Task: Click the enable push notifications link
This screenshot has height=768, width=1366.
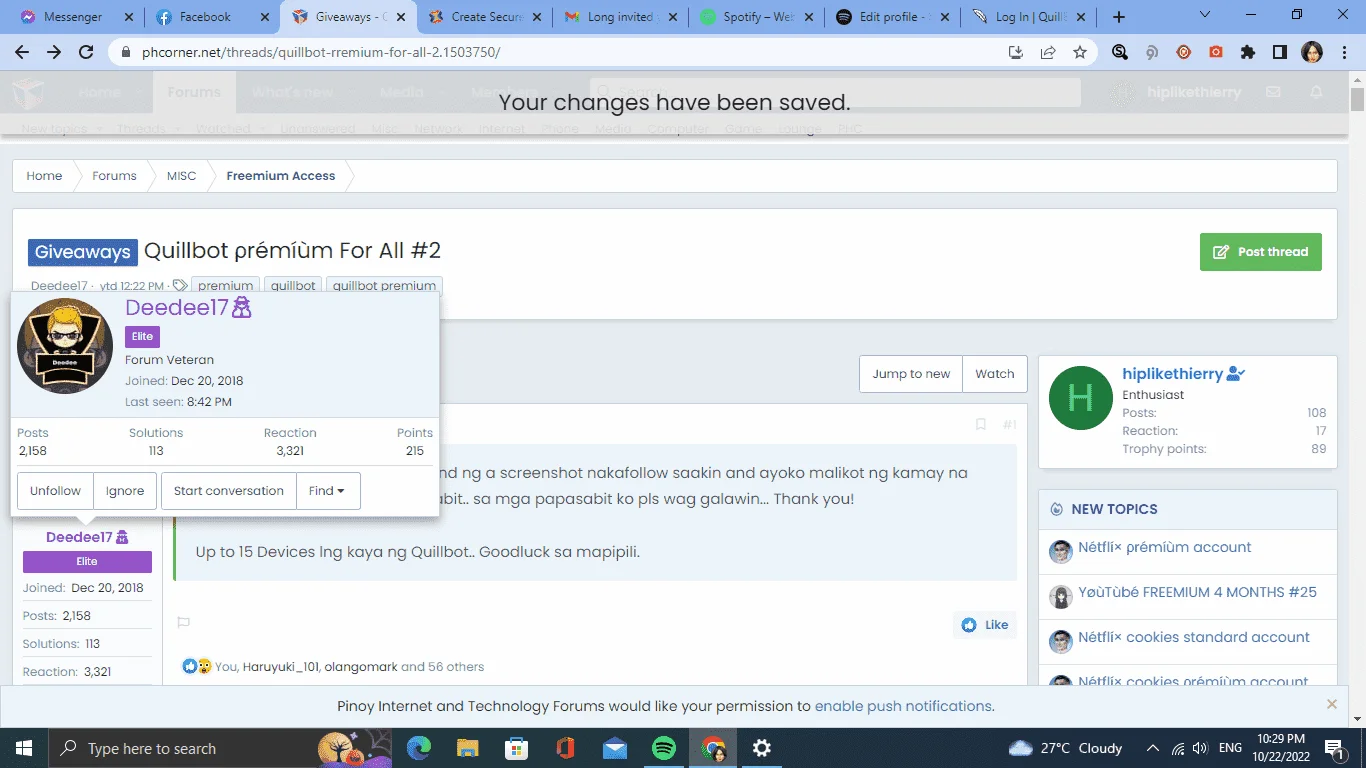Action: point(903,706)
